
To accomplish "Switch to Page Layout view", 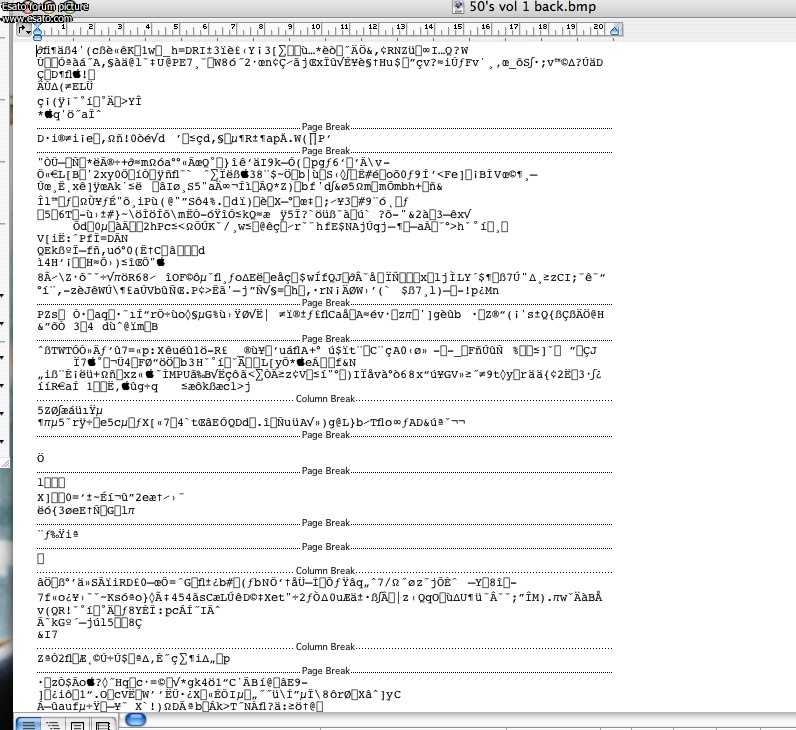I will coord(77,723).
